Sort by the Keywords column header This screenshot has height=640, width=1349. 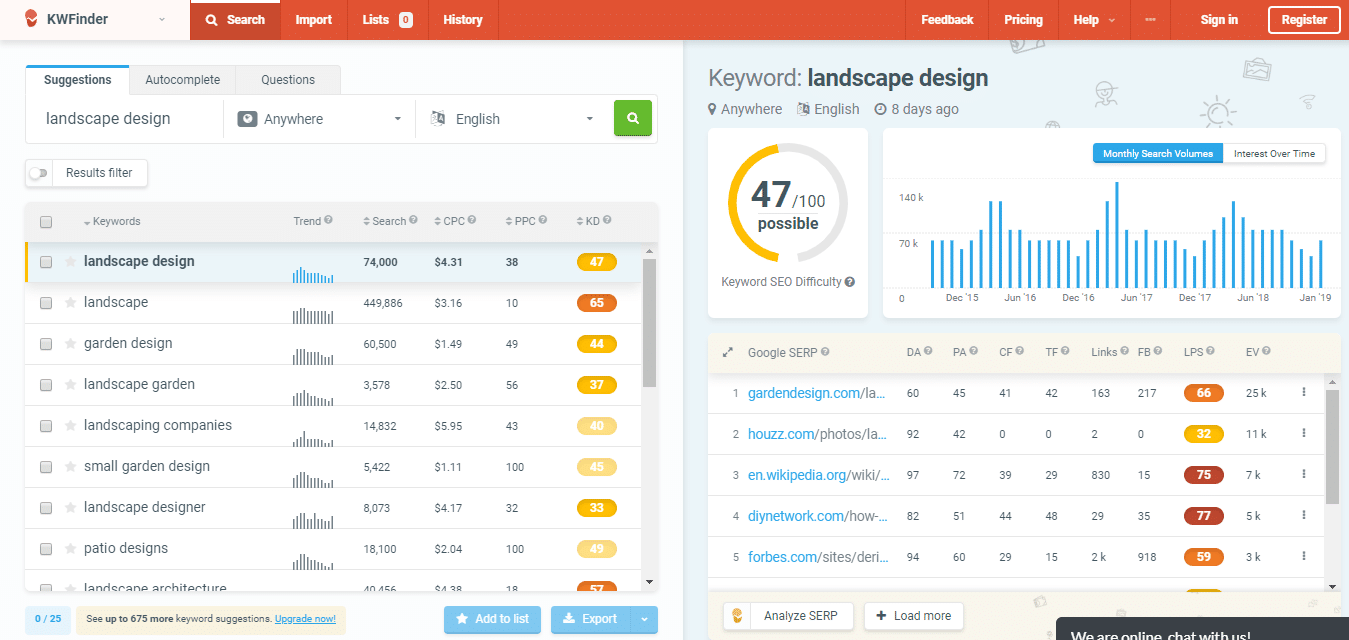112,221
